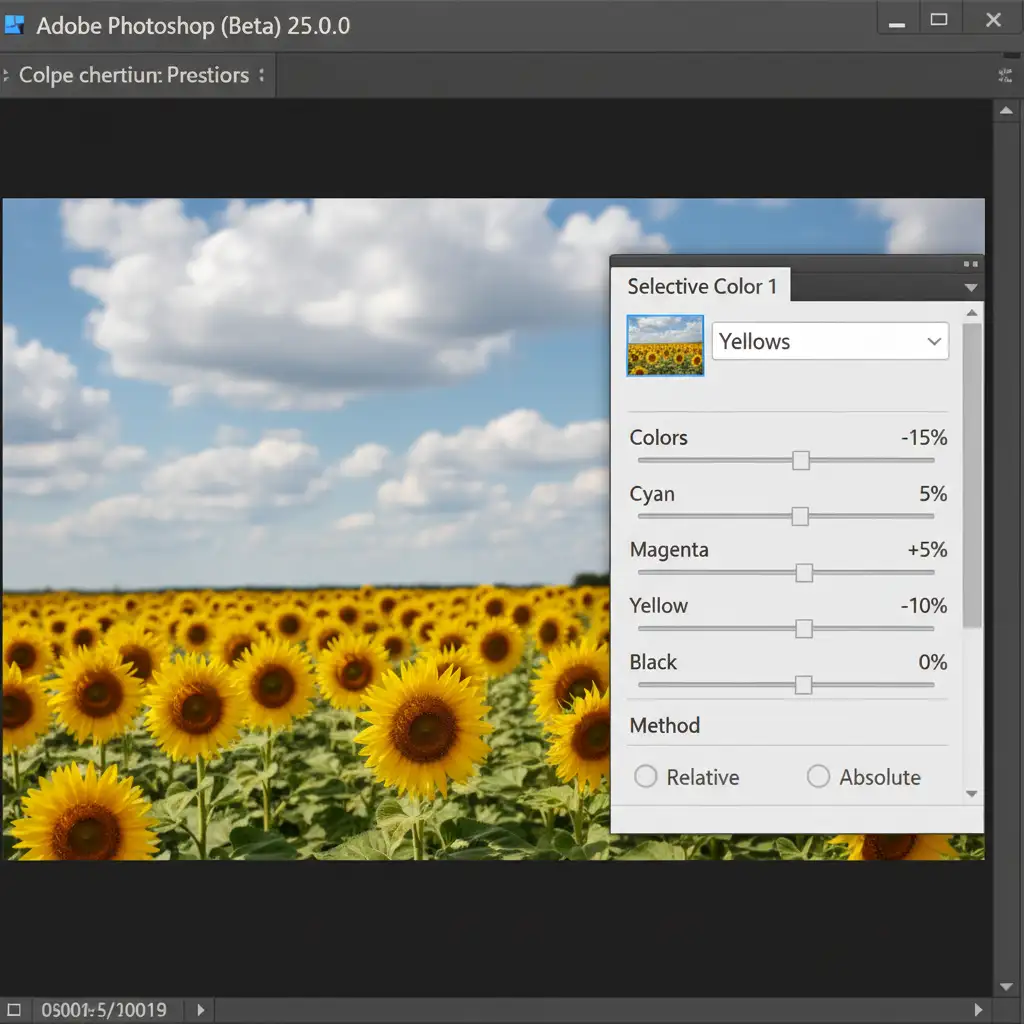Select the Colpe chertiun: Prestiors document tab
The image size is (1024, 1024).
click(134, 75)
